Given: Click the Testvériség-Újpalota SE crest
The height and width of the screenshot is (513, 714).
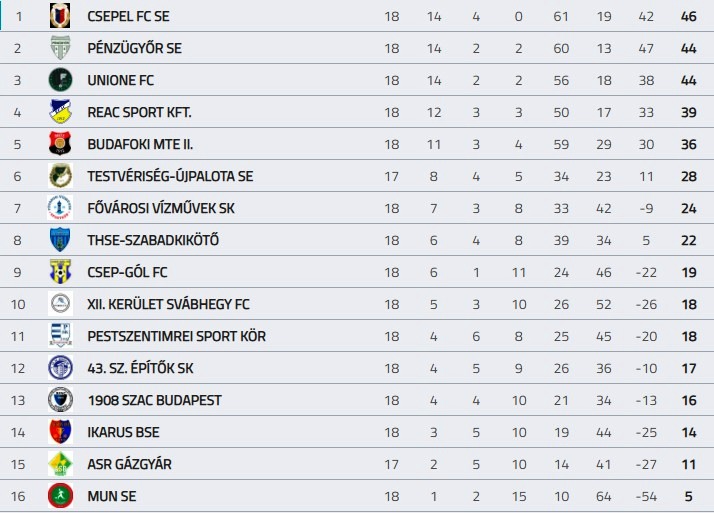Looking at the screenshot, I should coord(60,176).
